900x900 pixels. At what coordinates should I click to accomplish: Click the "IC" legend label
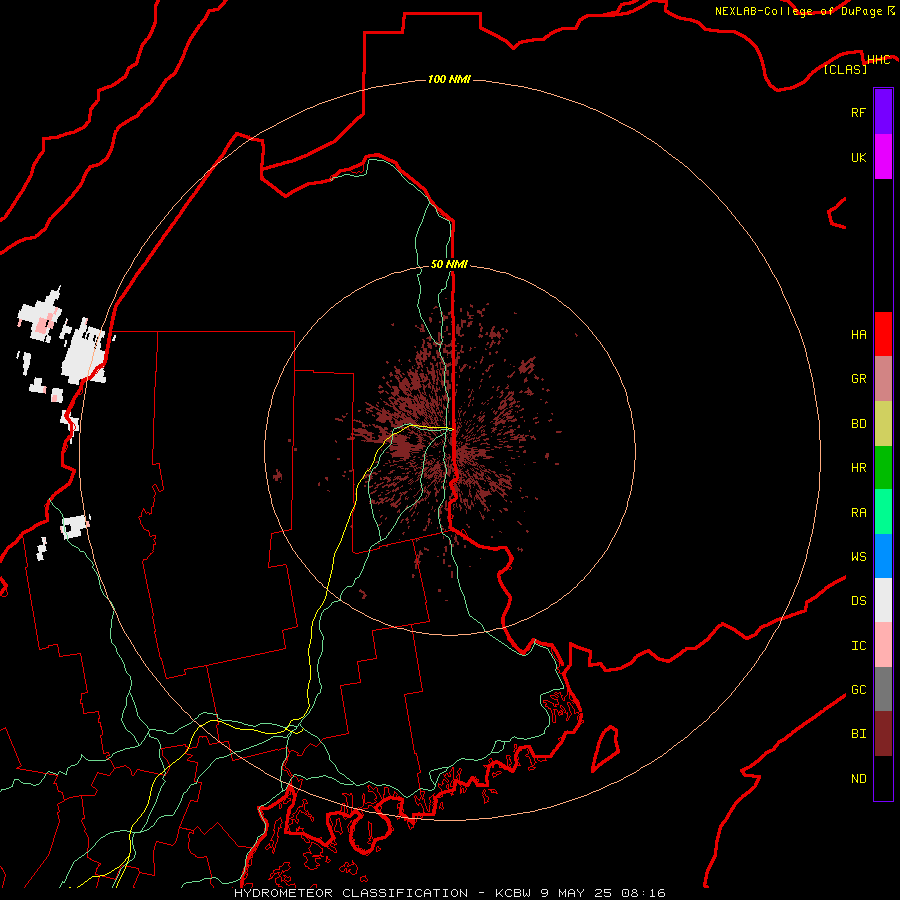(x=858, y=646)
